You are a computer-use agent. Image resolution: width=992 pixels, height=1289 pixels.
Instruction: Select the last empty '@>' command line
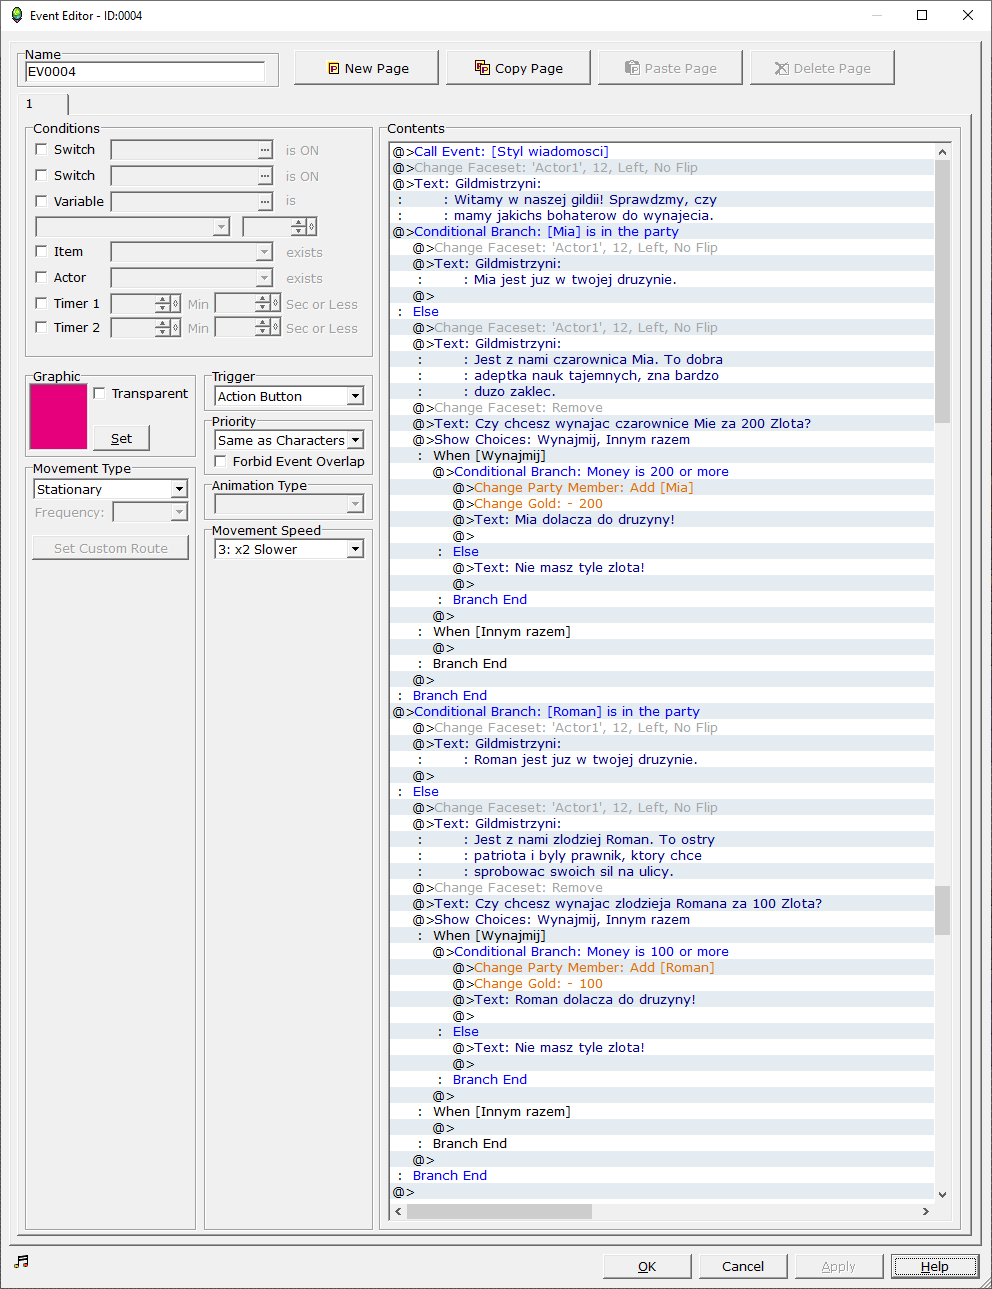coord(662,1192)
